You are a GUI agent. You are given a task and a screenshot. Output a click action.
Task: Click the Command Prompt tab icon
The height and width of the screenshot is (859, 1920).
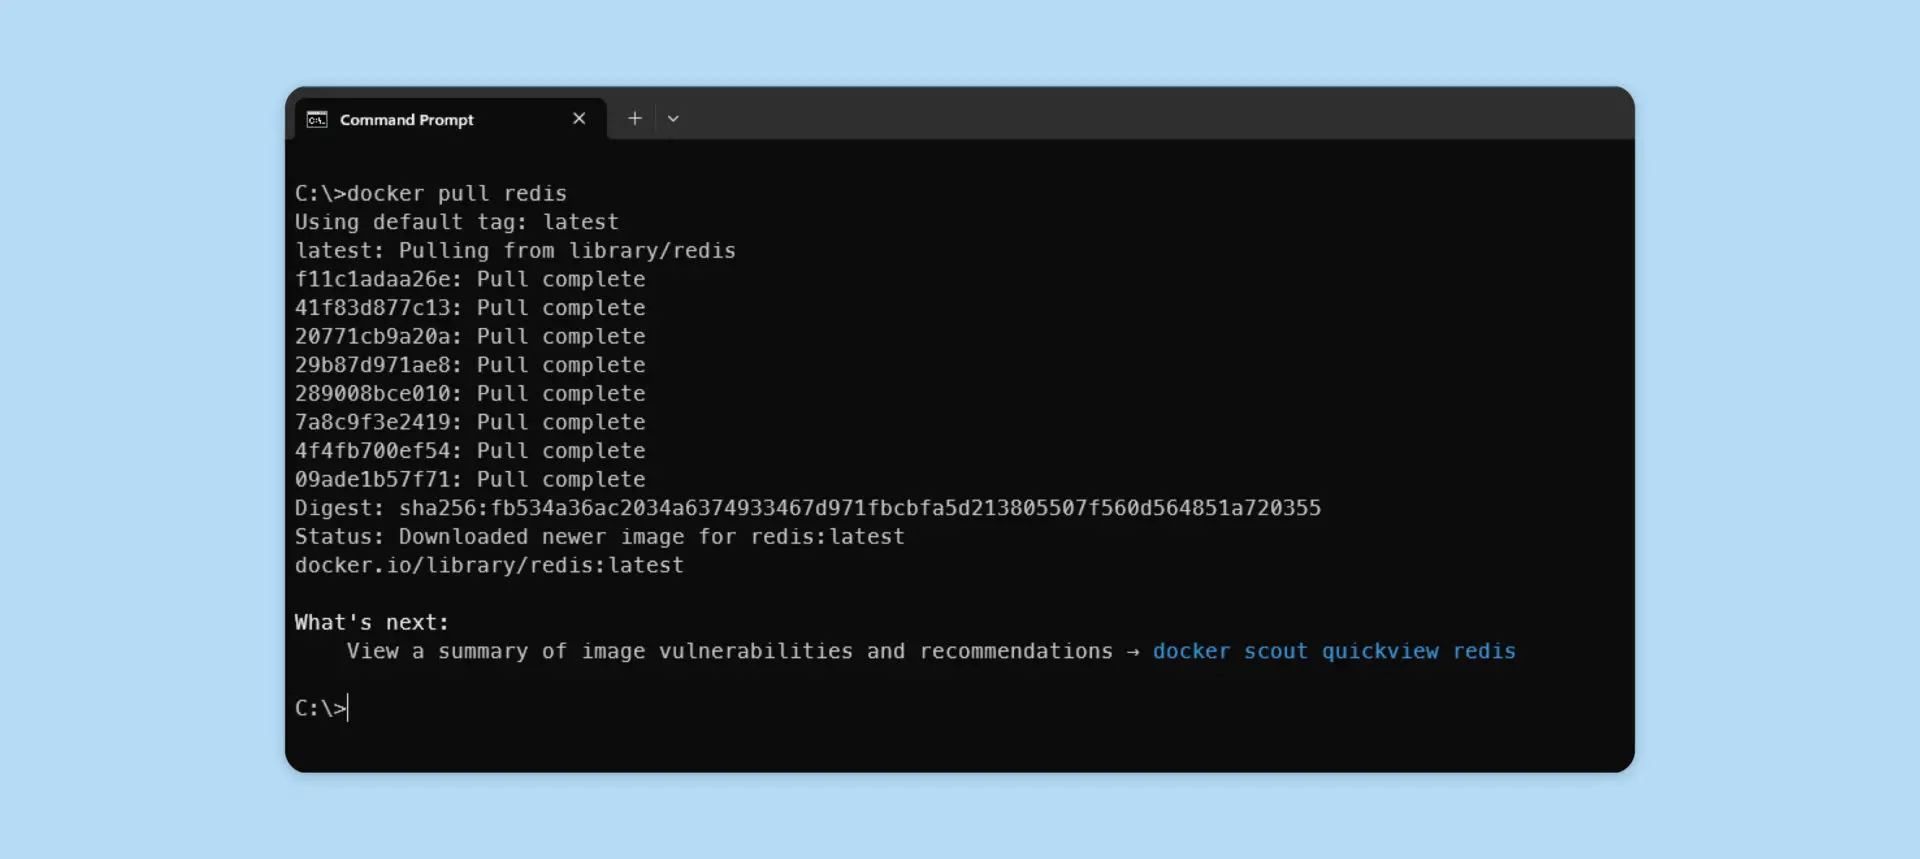[x=317, y=119]
